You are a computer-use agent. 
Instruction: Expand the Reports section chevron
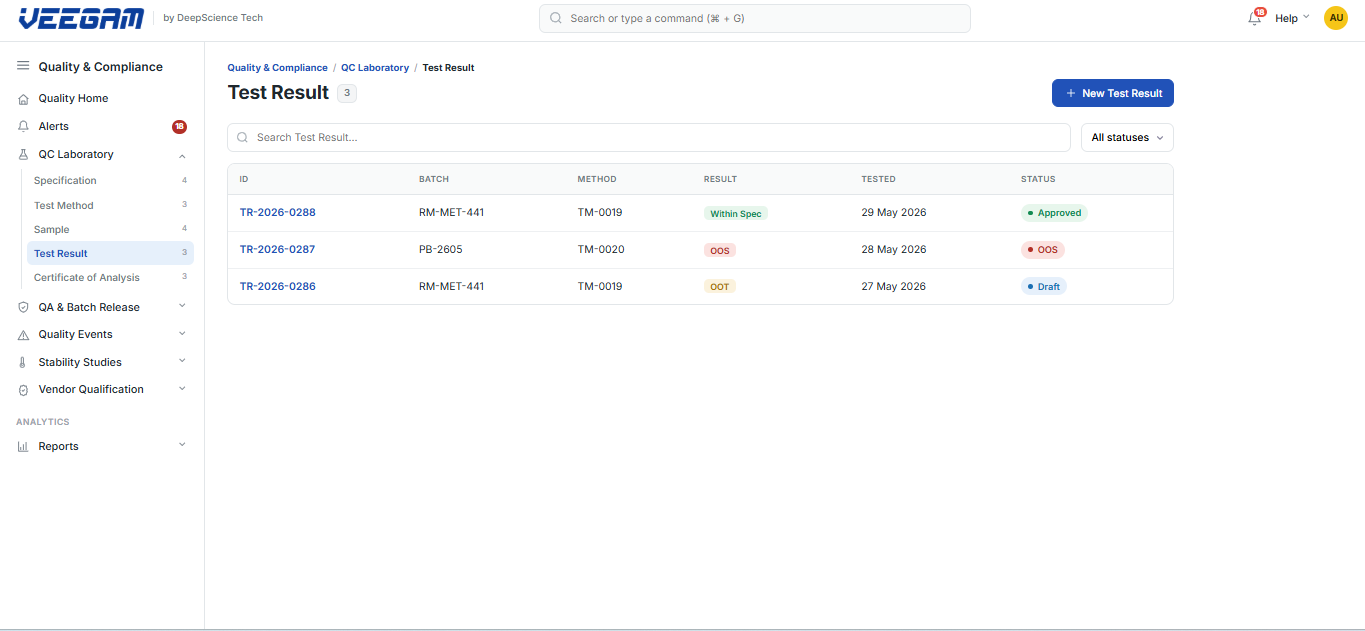[x=182, y=446]
